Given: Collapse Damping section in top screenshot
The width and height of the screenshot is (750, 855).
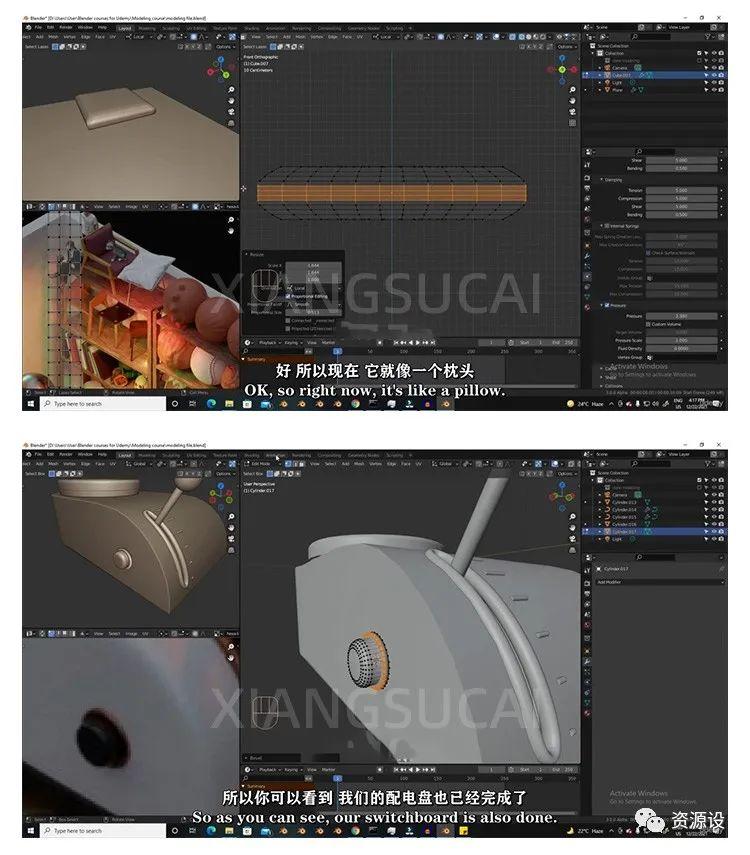Looking at the screenshot, I should point(602,179).
